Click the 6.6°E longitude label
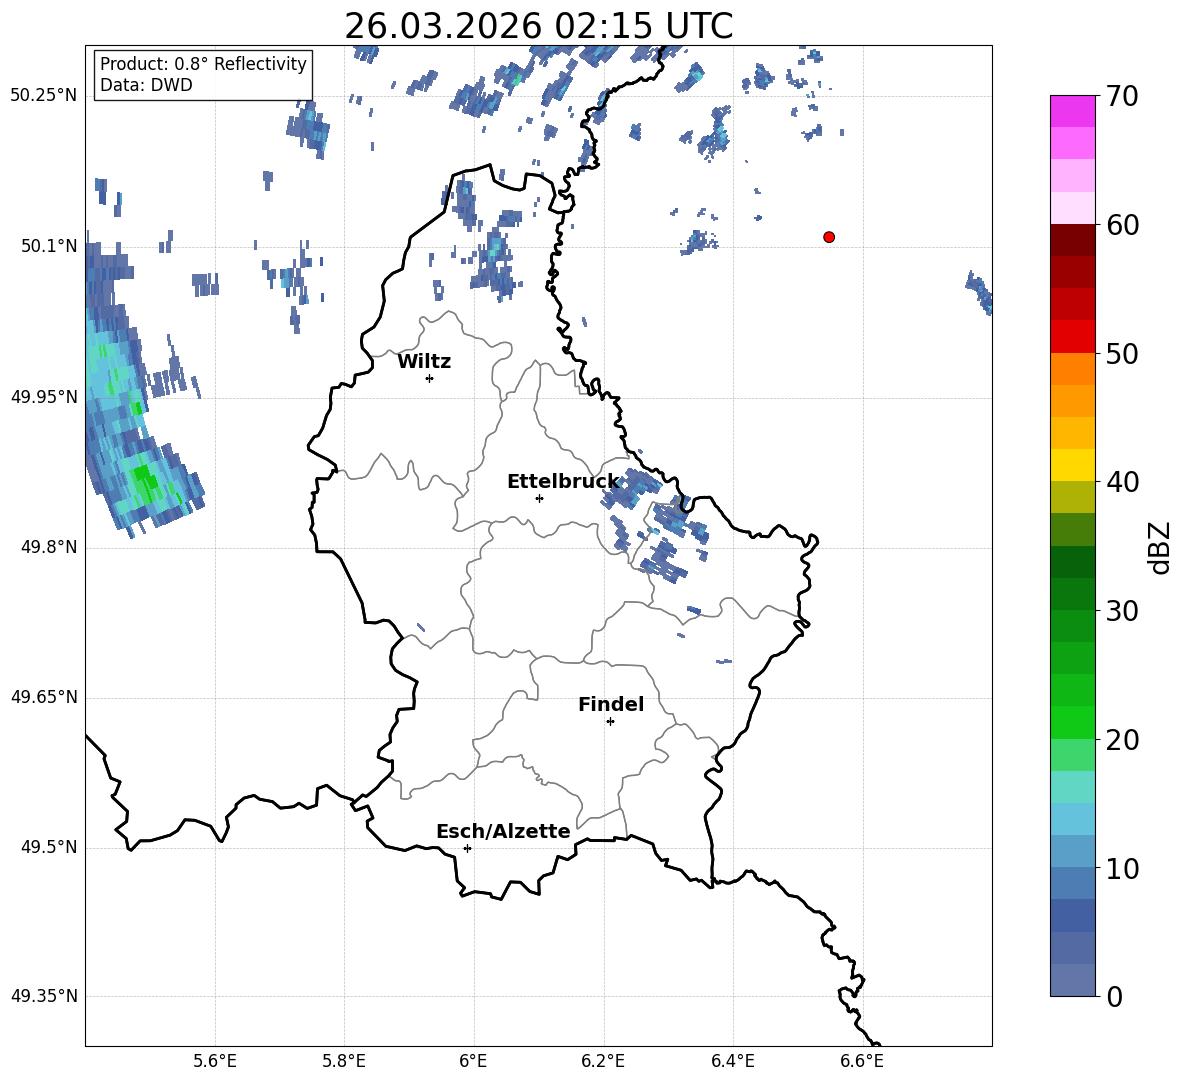 coord(862,1061)
